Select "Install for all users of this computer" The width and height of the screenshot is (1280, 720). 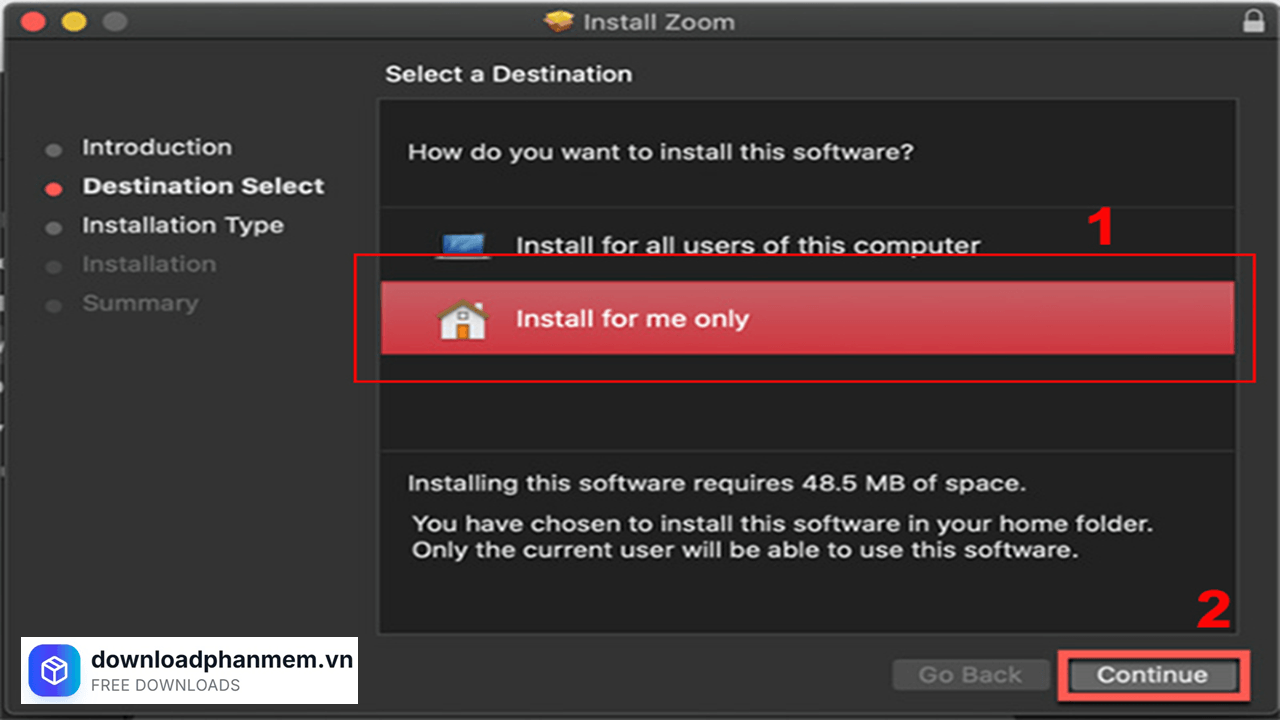click(x=747, y=246)
